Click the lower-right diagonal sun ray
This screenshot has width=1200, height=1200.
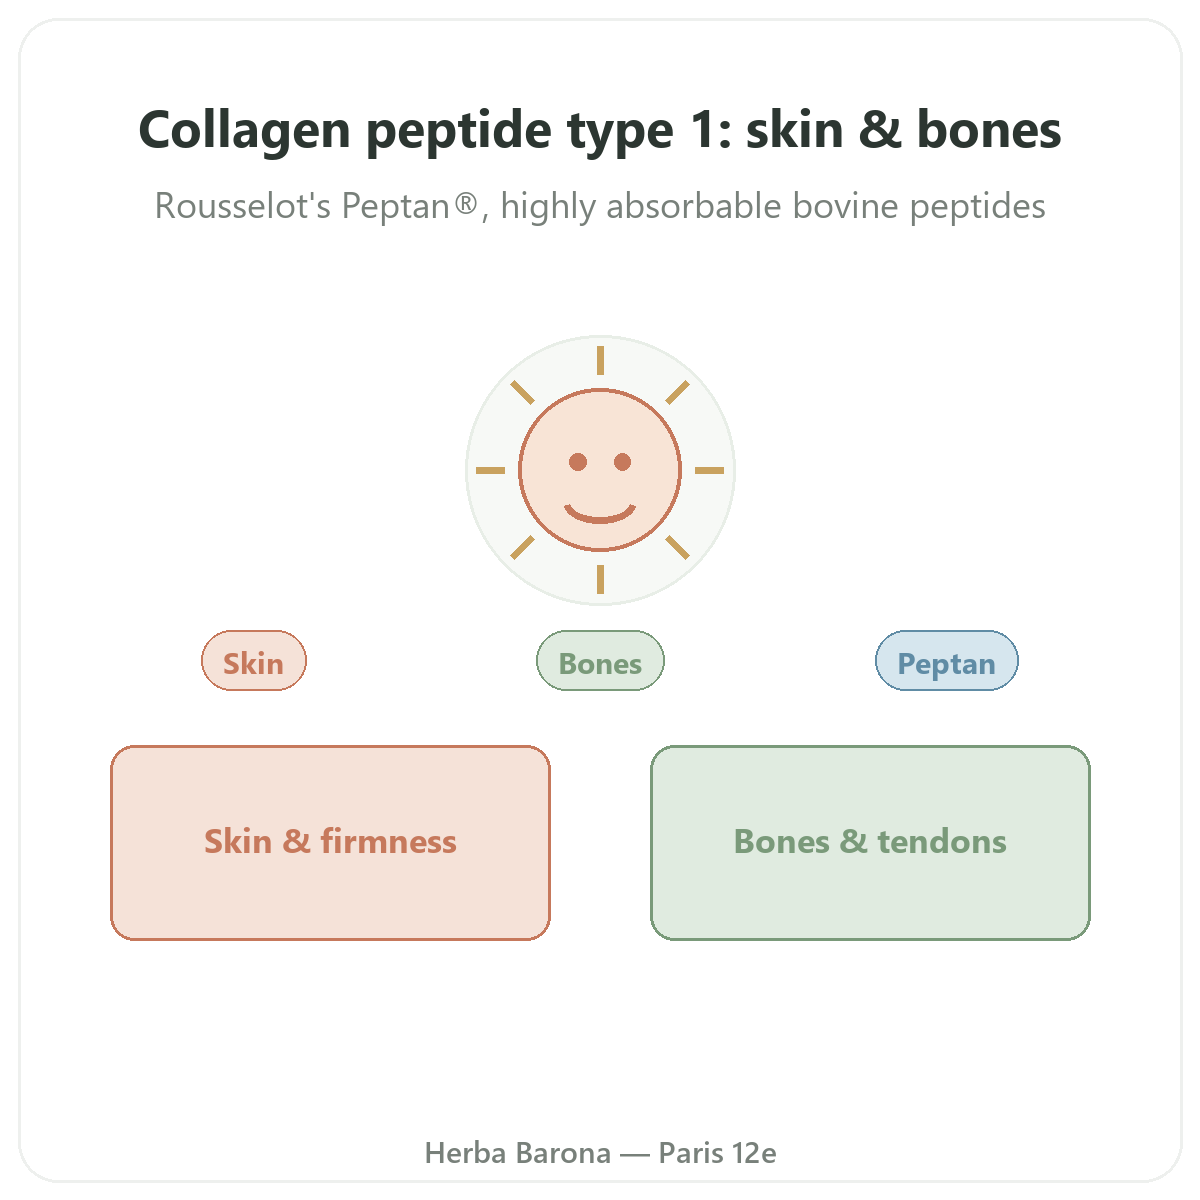(x=678, y=547)
